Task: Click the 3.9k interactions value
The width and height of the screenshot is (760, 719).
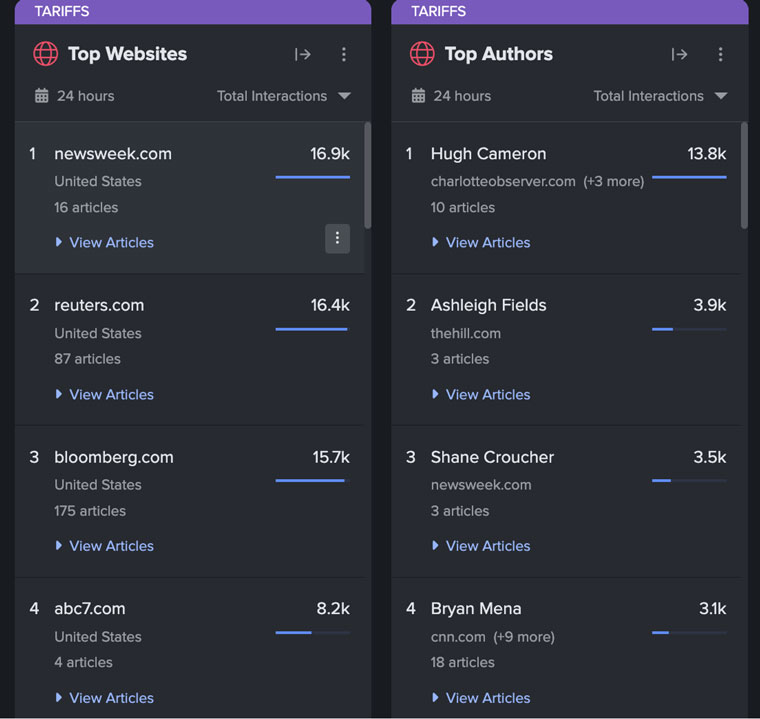Action: tap(710, 305)
